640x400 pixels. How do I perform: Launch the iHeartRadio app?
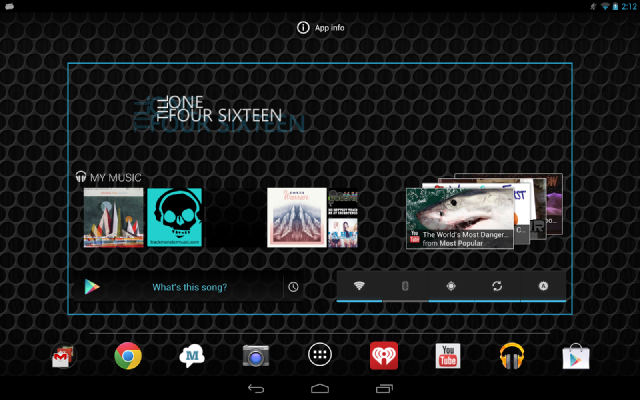pos(384,356)
